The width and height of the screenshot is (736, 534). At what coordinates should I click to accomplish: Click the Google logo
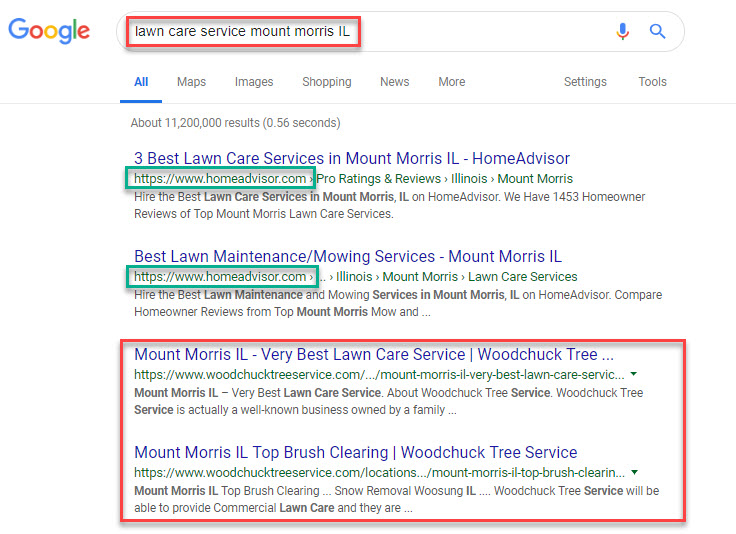(49, 31)
